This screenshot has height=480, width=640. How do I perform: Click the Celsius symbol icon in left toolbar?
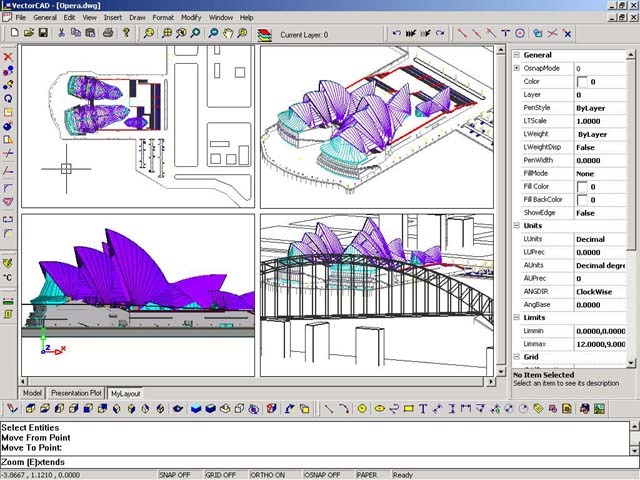point(8,278)
